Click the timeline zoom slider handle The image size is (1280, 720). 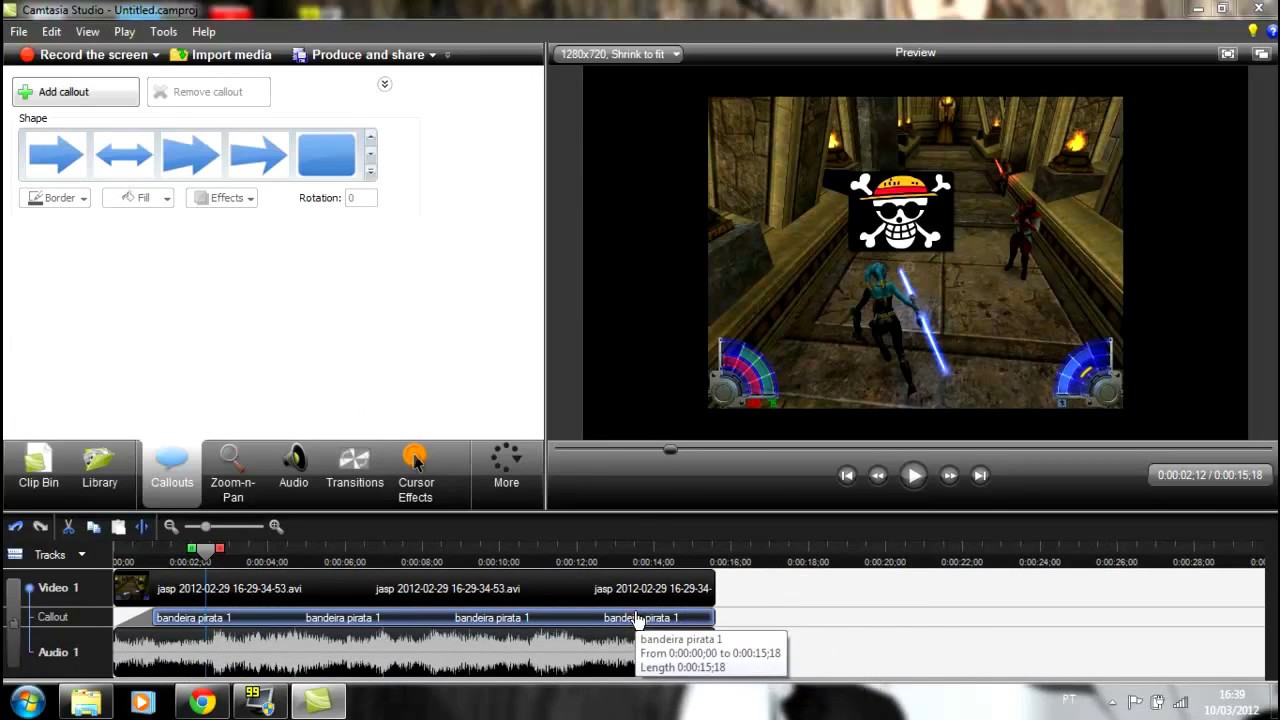205,527
